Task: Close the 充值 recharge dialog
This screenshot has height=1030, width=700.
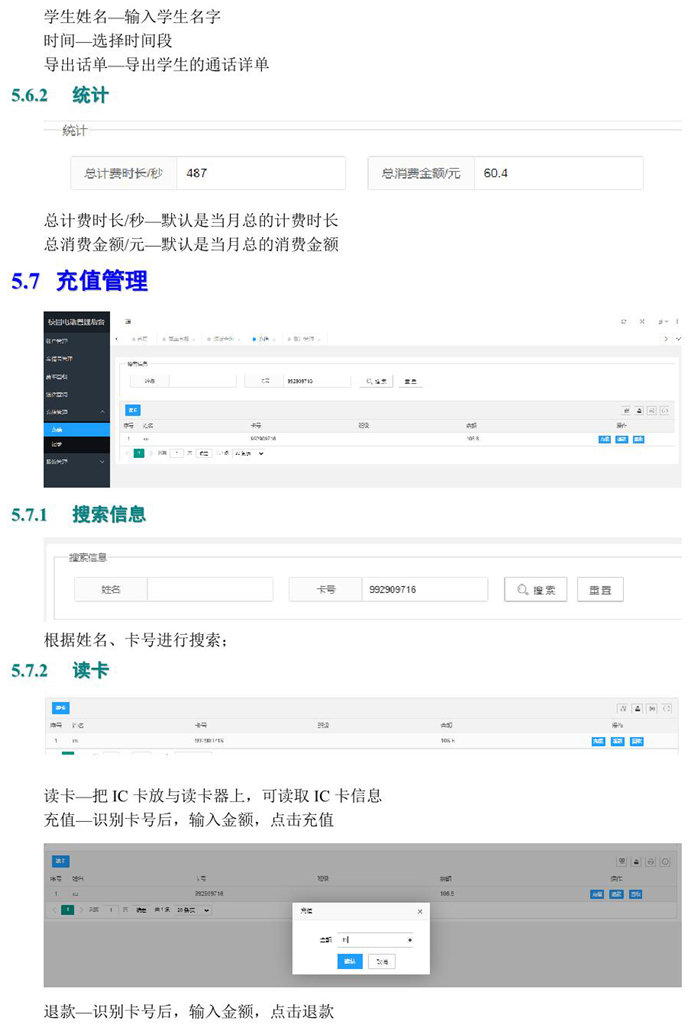Action: pyautogui.click(x=419, y=911)
